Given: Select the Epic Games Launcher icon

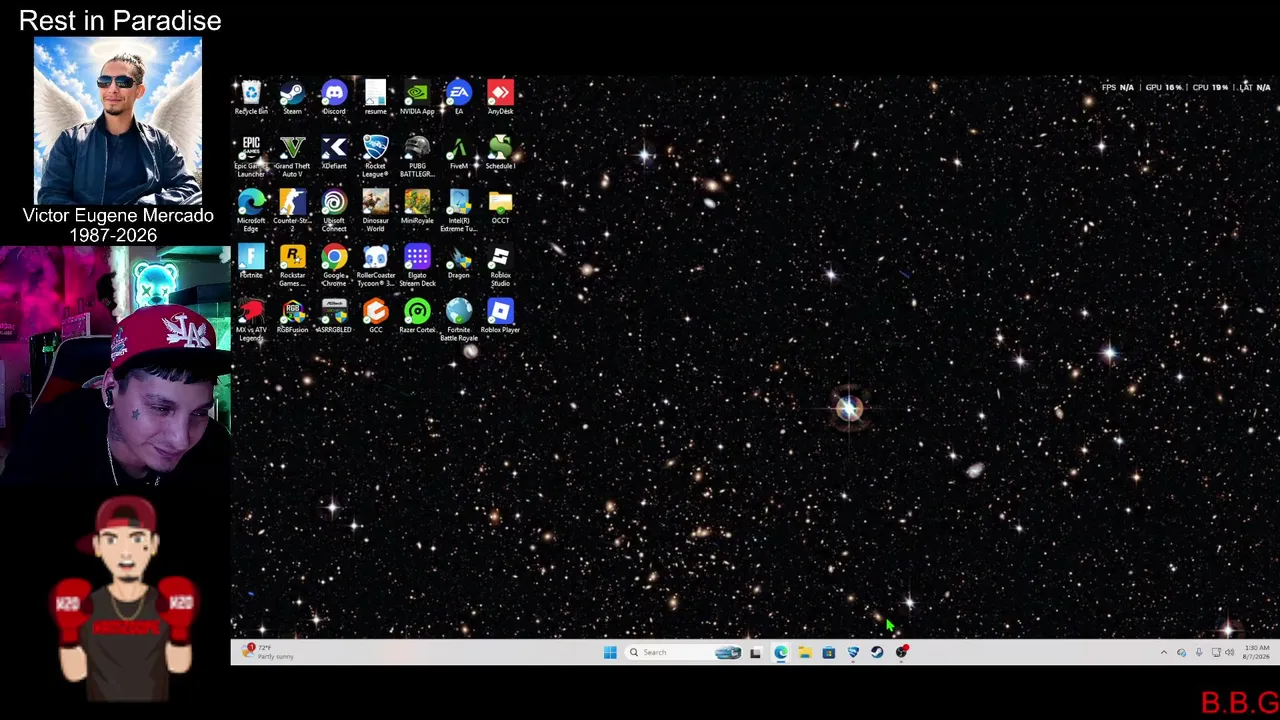Looking at the screenshot, I should (251, 157).
